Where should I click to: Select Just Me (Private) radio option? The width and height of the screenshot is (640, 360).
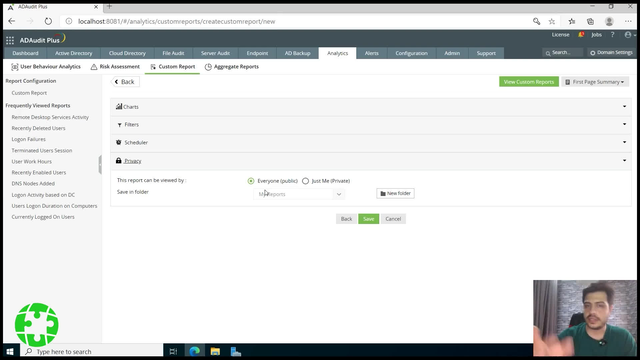point(305,181)
